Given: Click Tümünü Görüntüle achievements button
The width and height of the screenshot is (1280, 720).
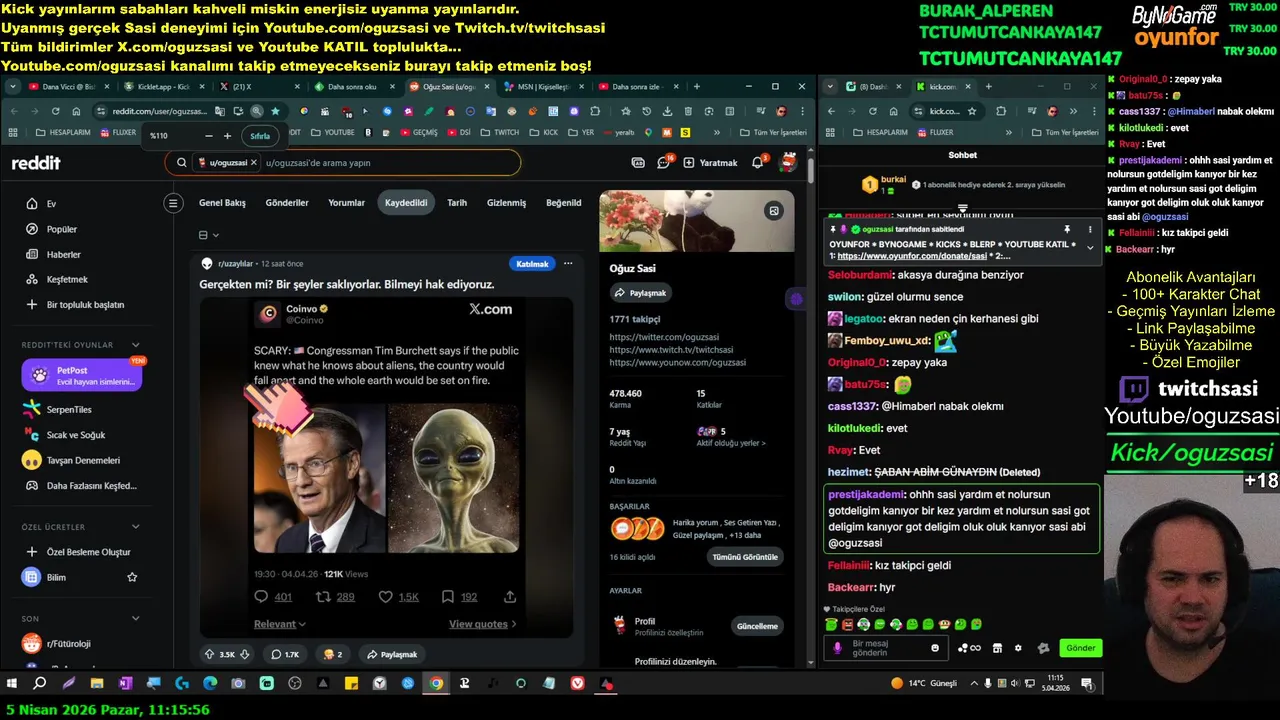Looking at the screenshot, I should [746, 557].
